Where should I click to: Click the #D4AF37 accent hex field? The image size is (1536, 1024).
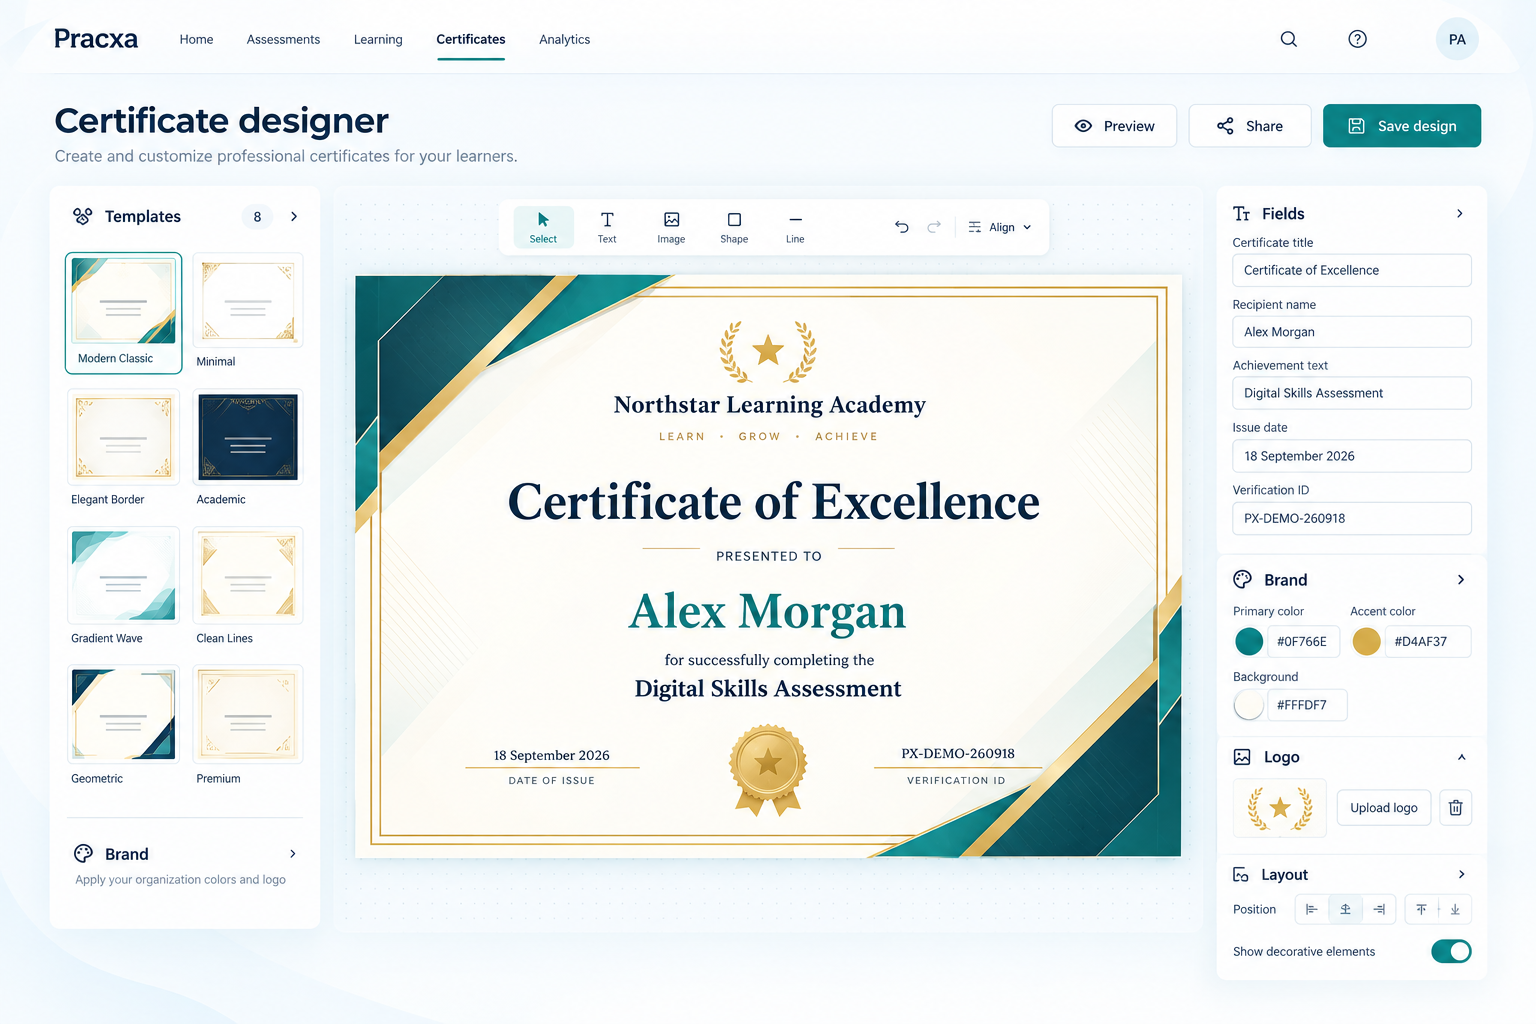click(x=1428, y=641)
